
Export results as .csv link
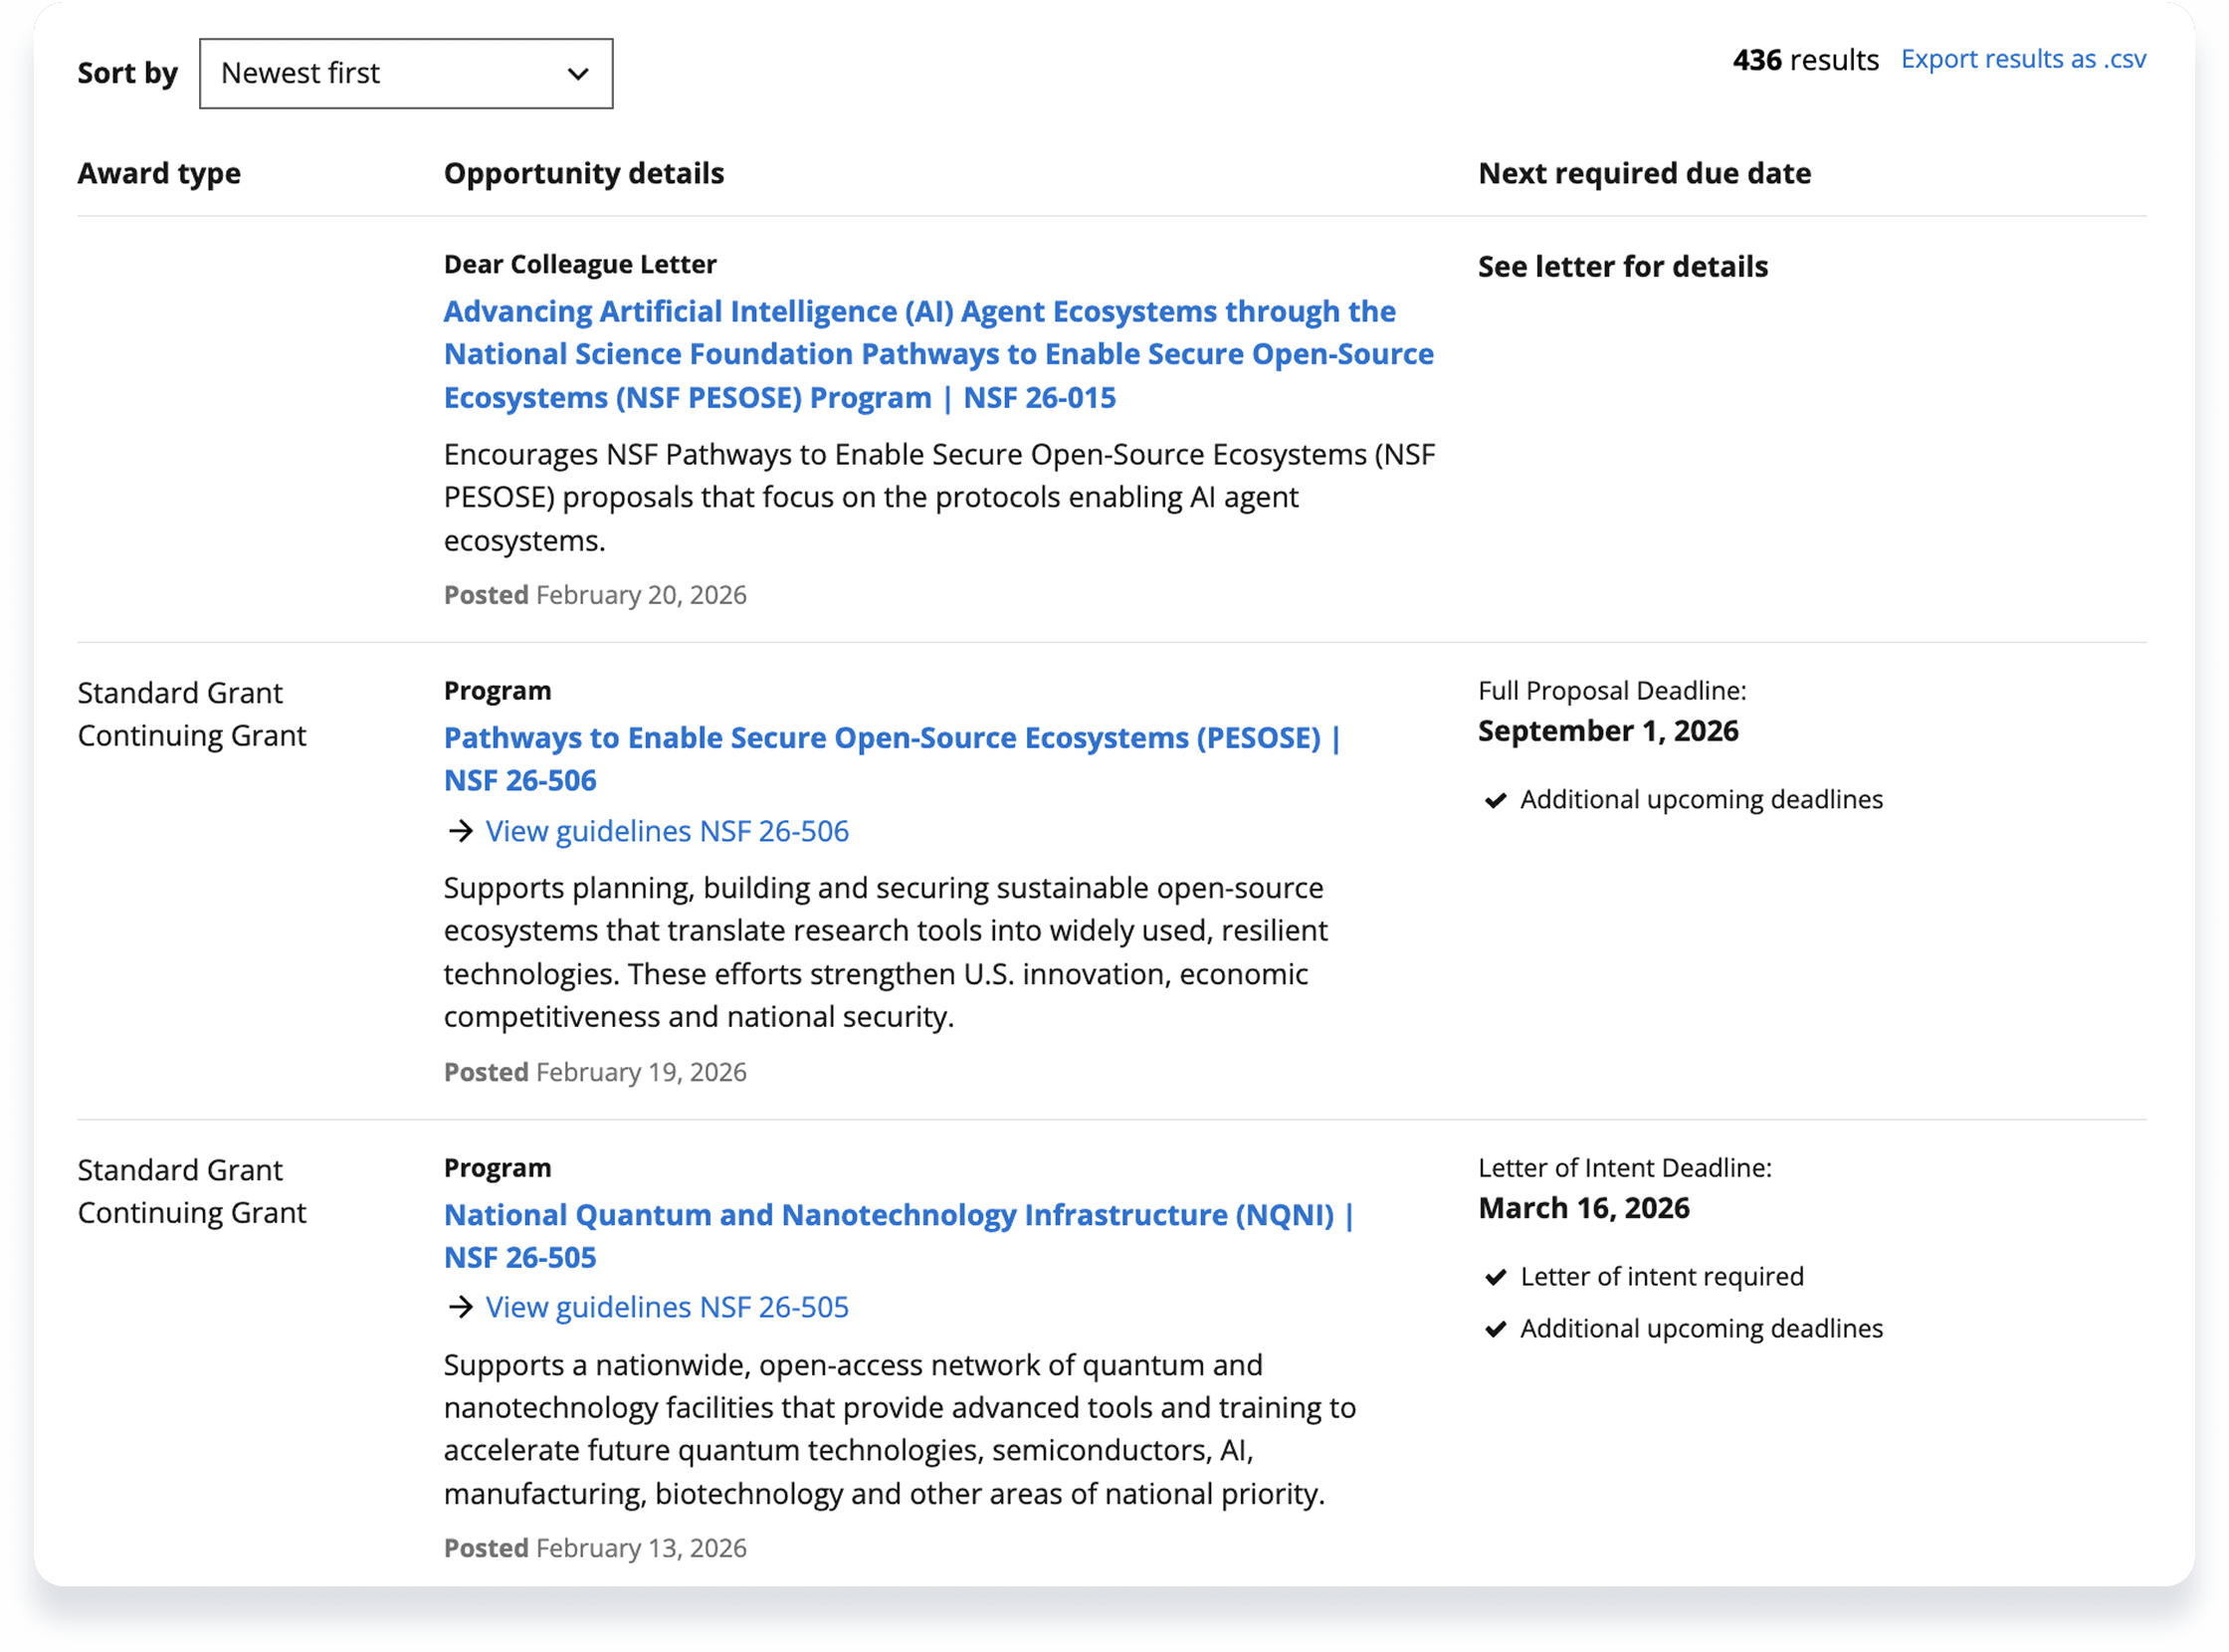click(x=2022, y=59)
